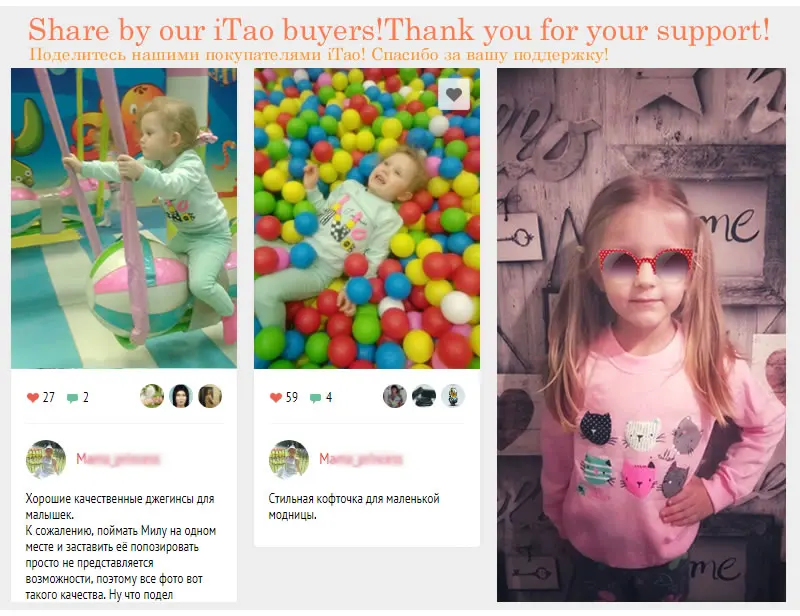Viewport: 800px width, 616px height.
Task: Open first liker avatar under ball pit post
Action: point(395,396)
